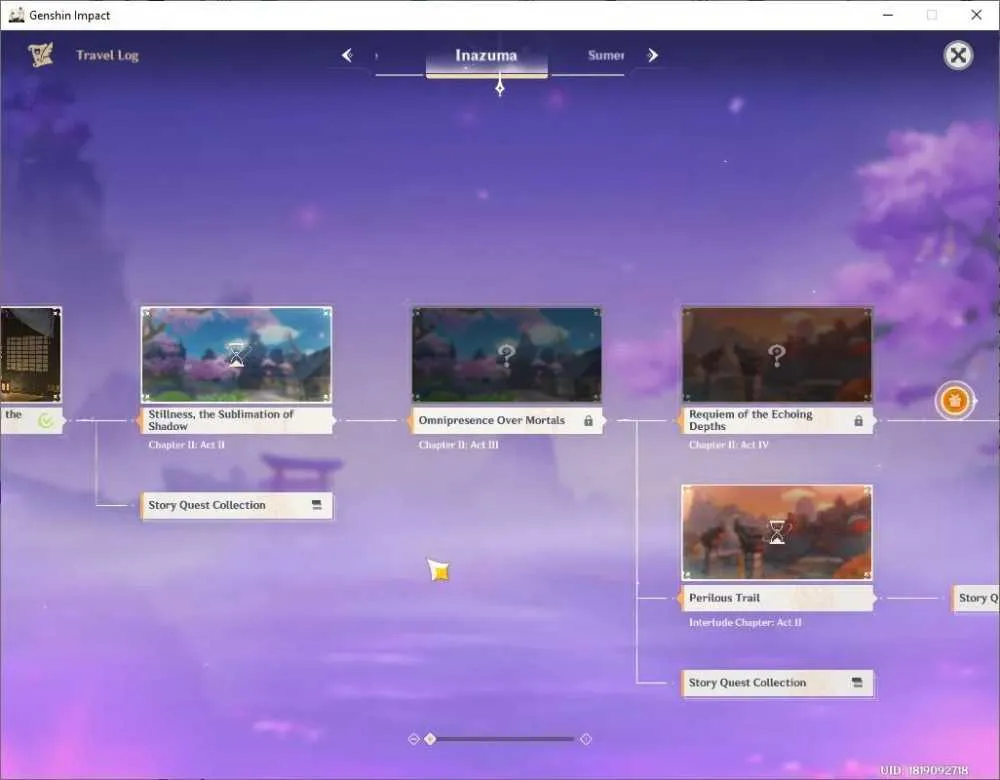This screenshot has height=780, width=1000.
Task: Click the Chapter II: Act IV subtitle
Action: click(x=728, y=445)
